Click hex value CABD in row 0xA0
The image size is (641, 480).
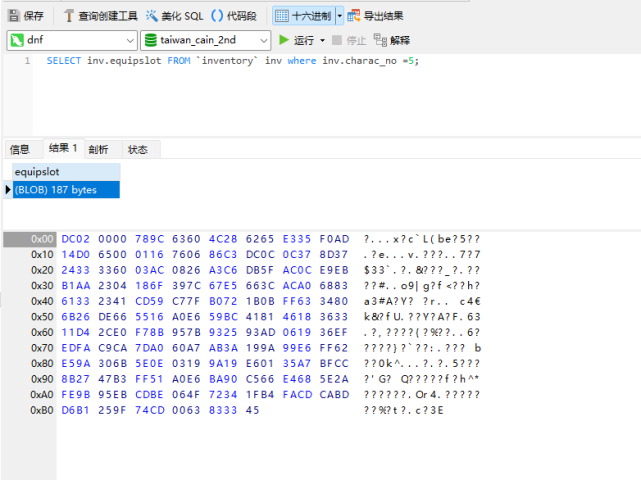pyautogui.click(x=334, y=395)
